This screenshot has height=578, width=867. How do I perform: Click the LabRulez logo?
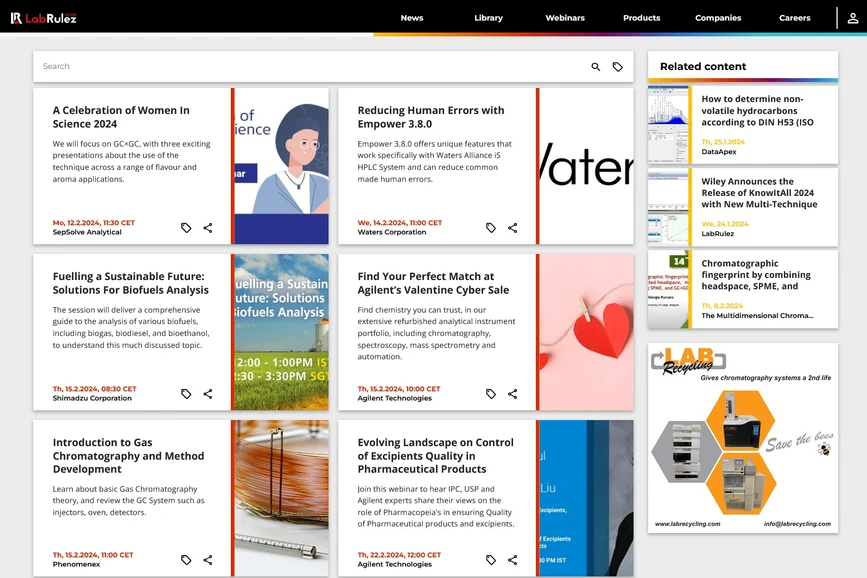click(44, 18)
